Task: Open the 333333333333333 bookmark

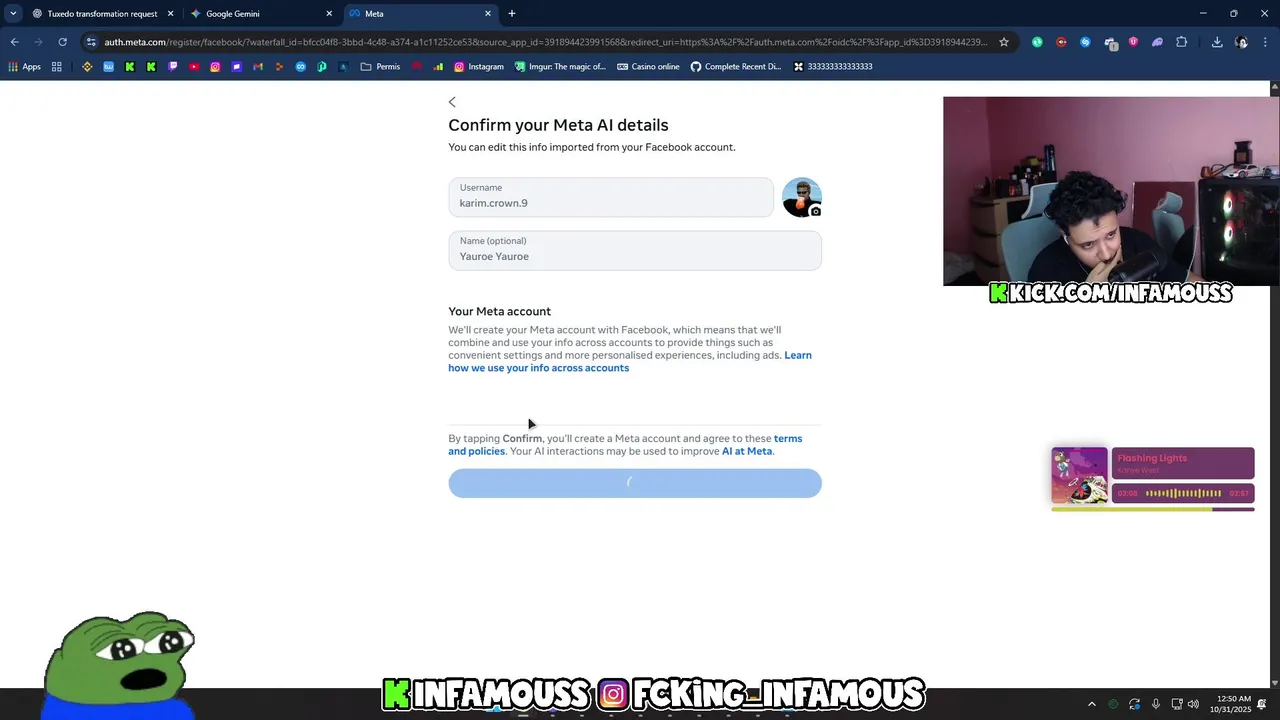Action: 833,67
